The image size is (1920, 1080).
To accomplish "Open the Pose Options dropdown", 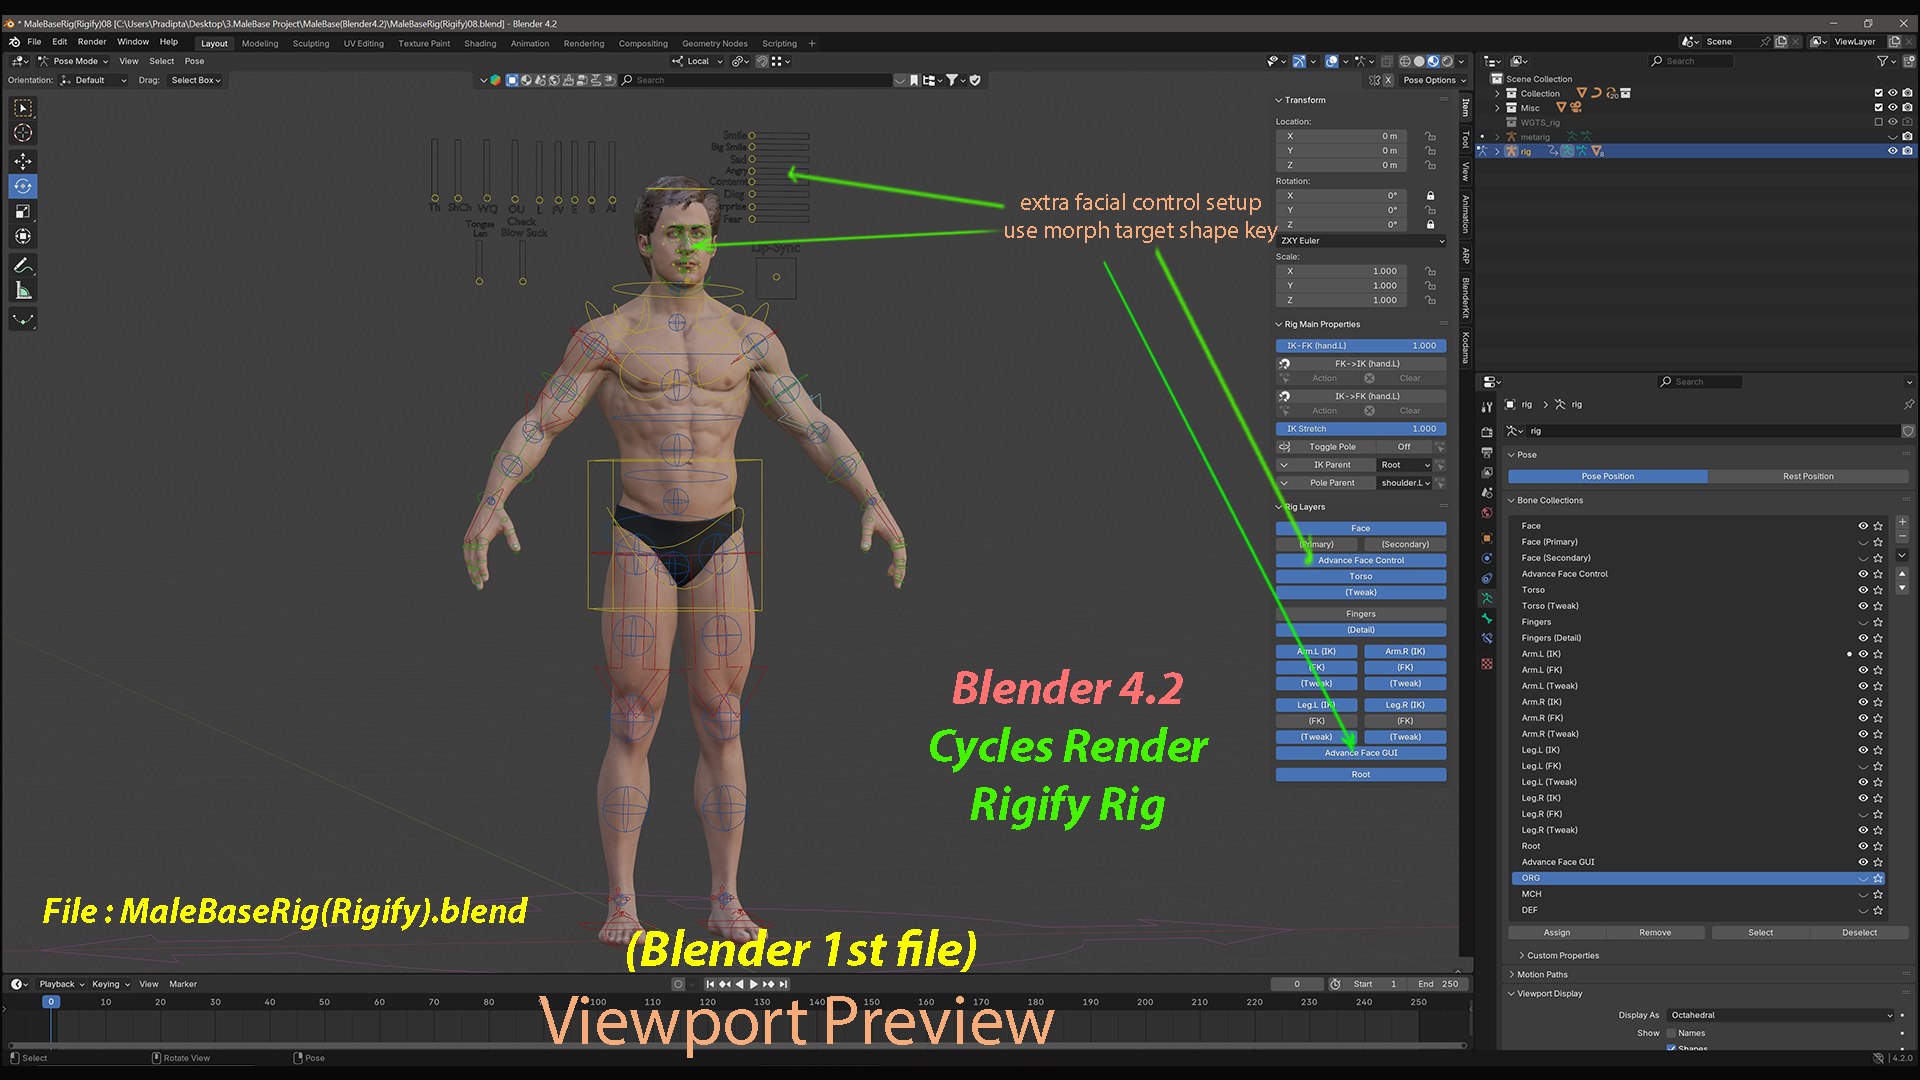I will click(1434, 80).
